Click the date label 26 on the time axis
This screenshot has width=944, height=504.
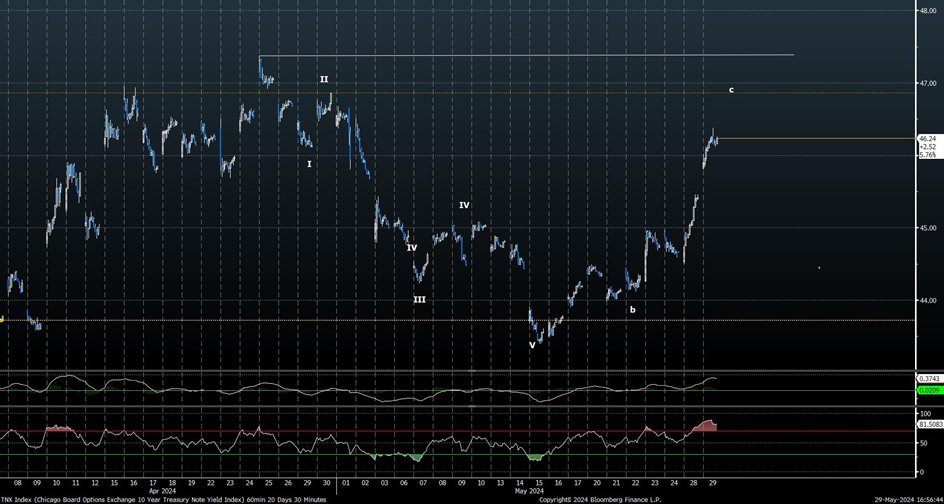pyautogui.click(x=288, y=483)
